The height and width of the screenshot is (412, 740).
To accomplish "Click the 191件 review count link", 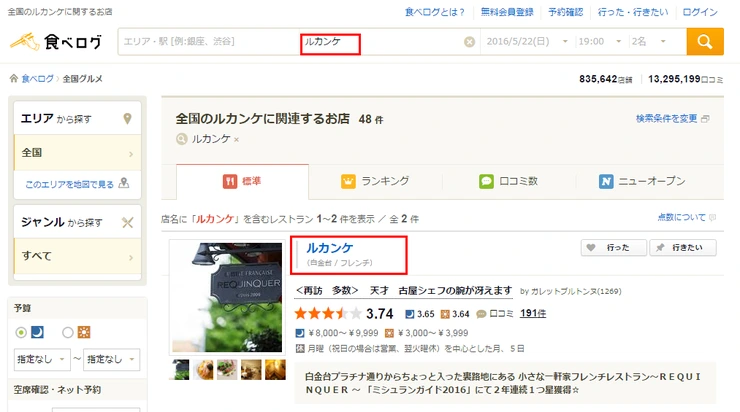I will coord(533,313).
